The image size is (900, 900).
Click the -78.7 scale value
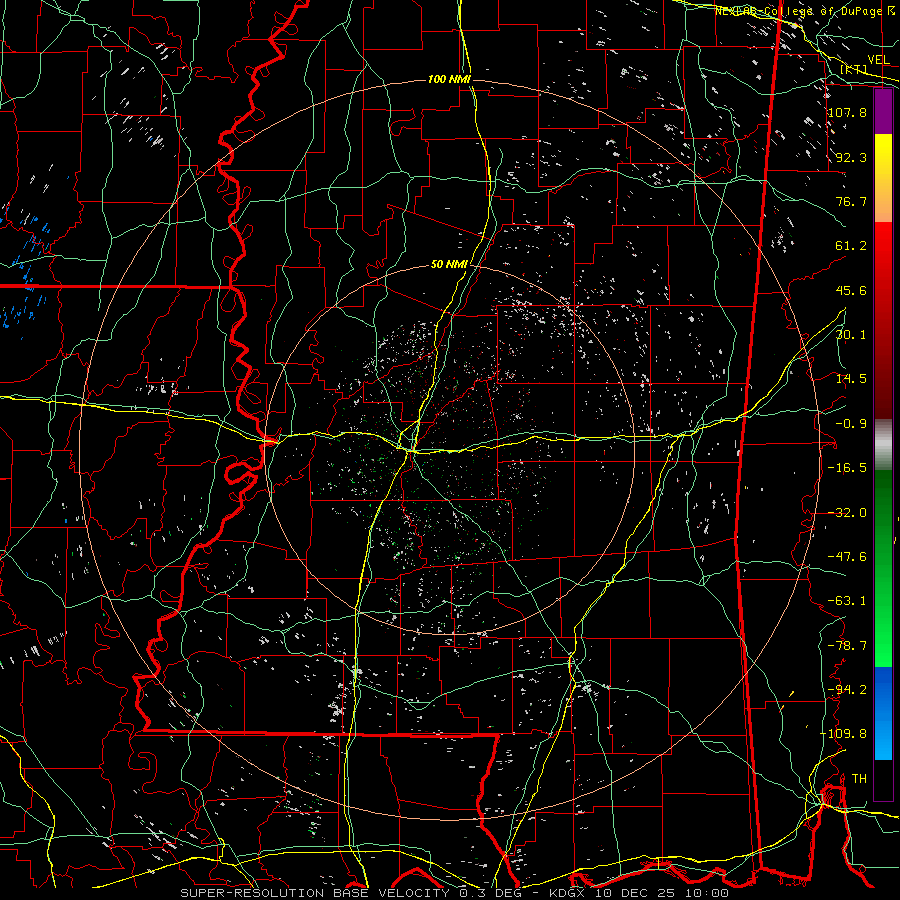click(848, 646)
